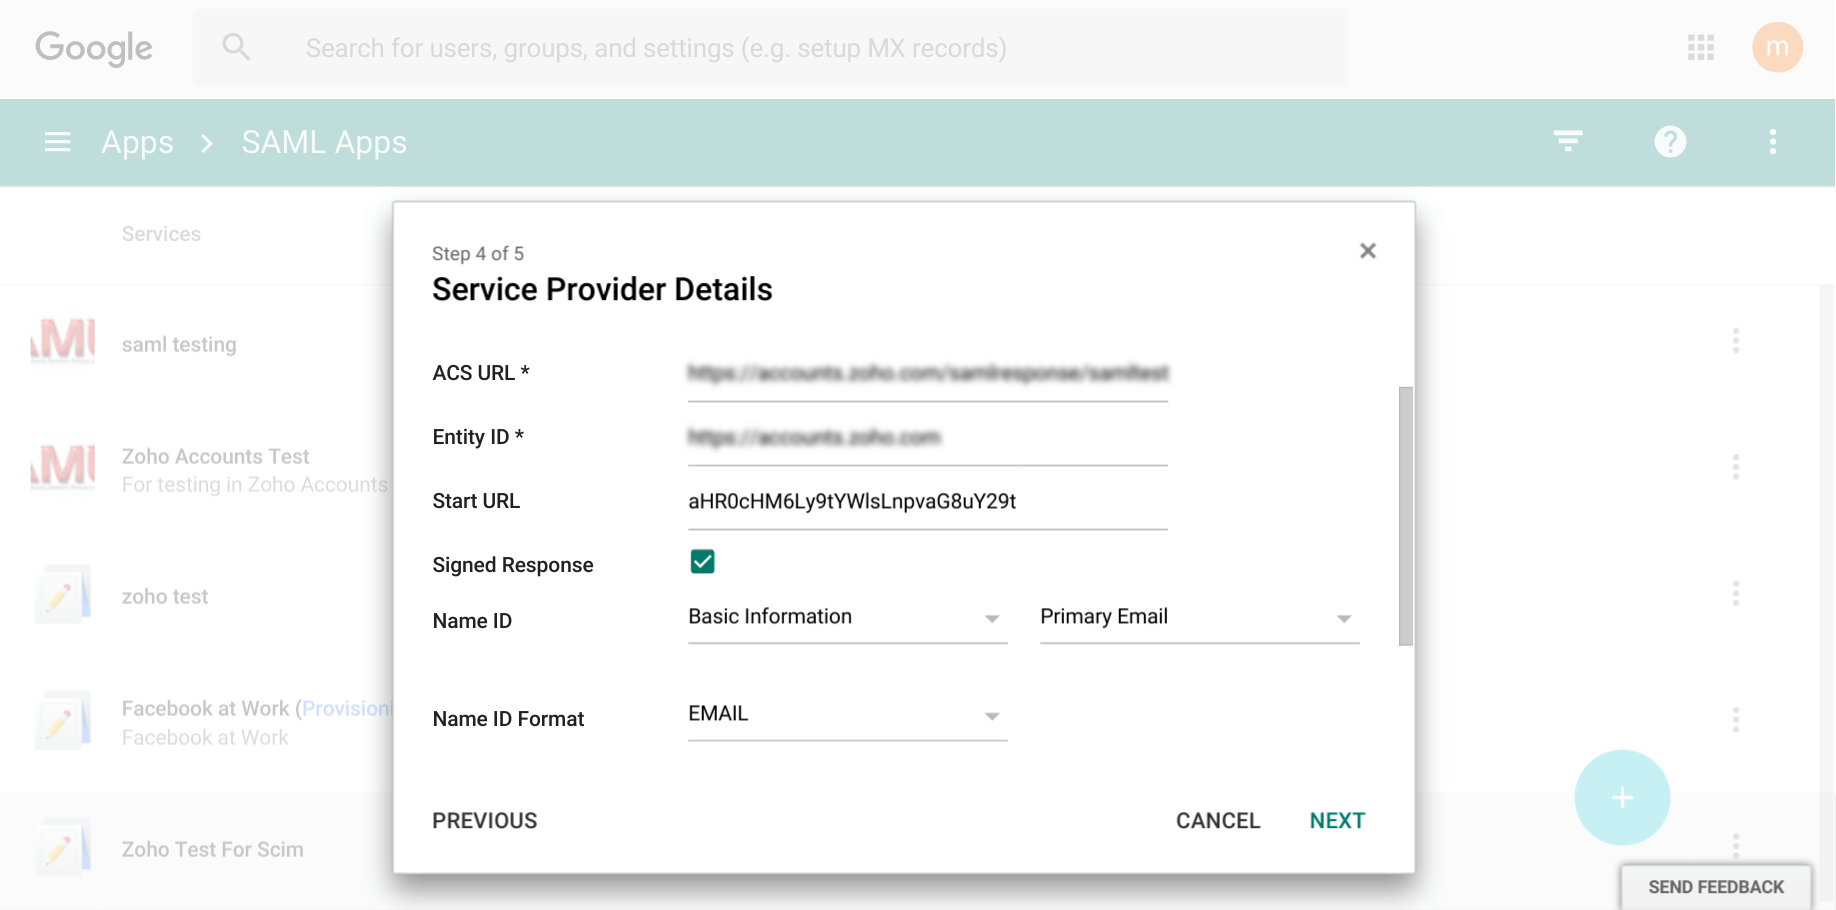Image resolution: width=1836 pixels, height=910 pixels.
Task: Open the hamburger navigation menu
Action: click(x=57, y=142)
